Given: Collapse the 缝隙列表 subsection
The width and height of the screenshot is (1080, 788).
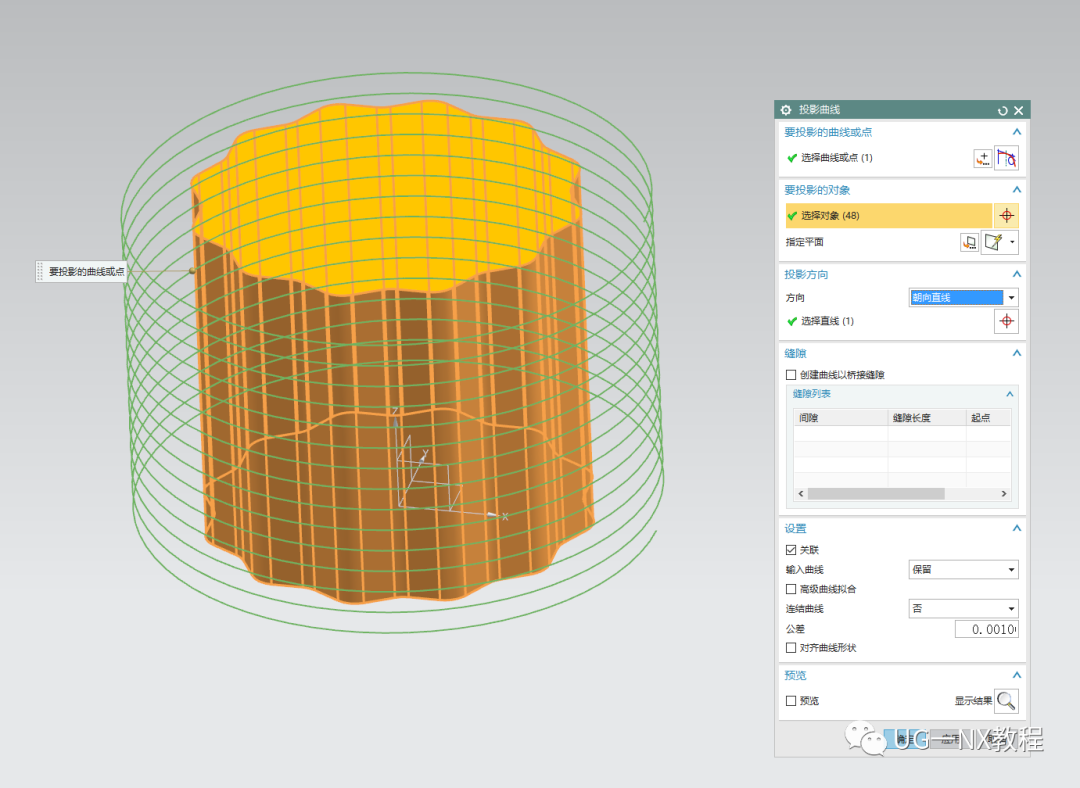Looking at the screenshot, I should (x=1010, y=394).
